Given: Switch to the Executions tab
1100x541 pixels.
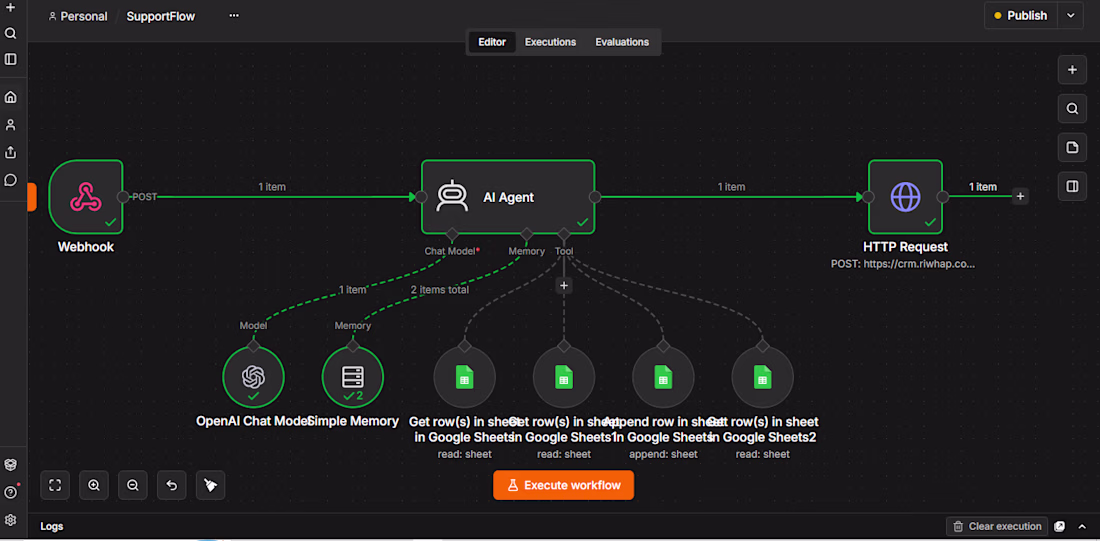Looking at the screenshot, I should pyautogui.click(x=551, y=42).
